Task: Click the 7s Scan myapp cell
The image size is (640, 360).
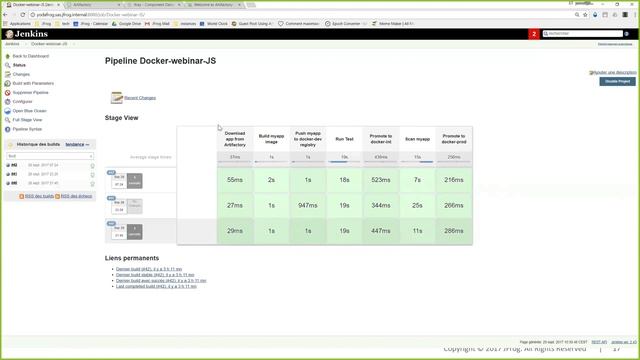Action: tap(417, 180)
